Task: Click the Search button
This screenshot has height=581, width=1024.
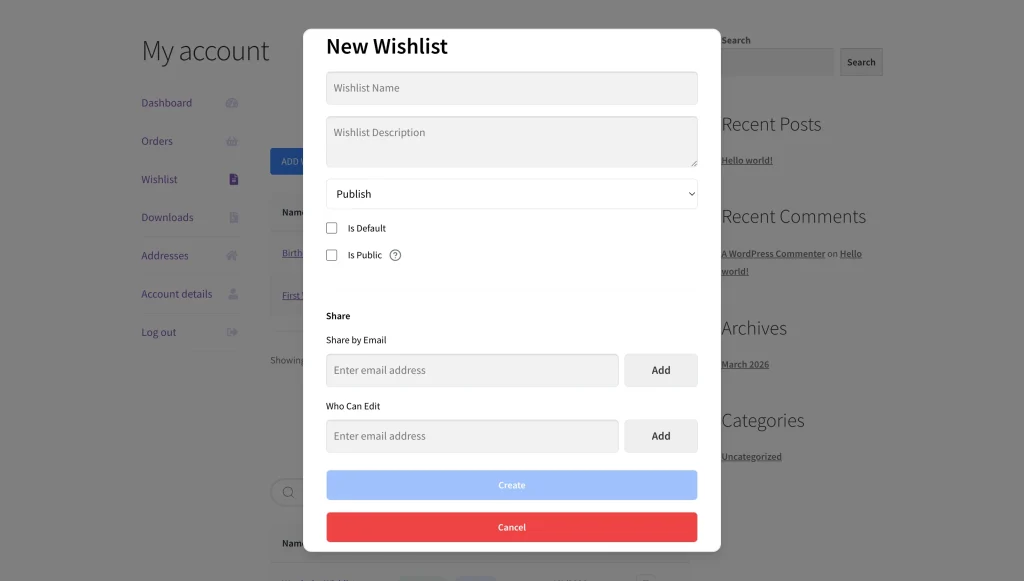Action: (861, 62)
